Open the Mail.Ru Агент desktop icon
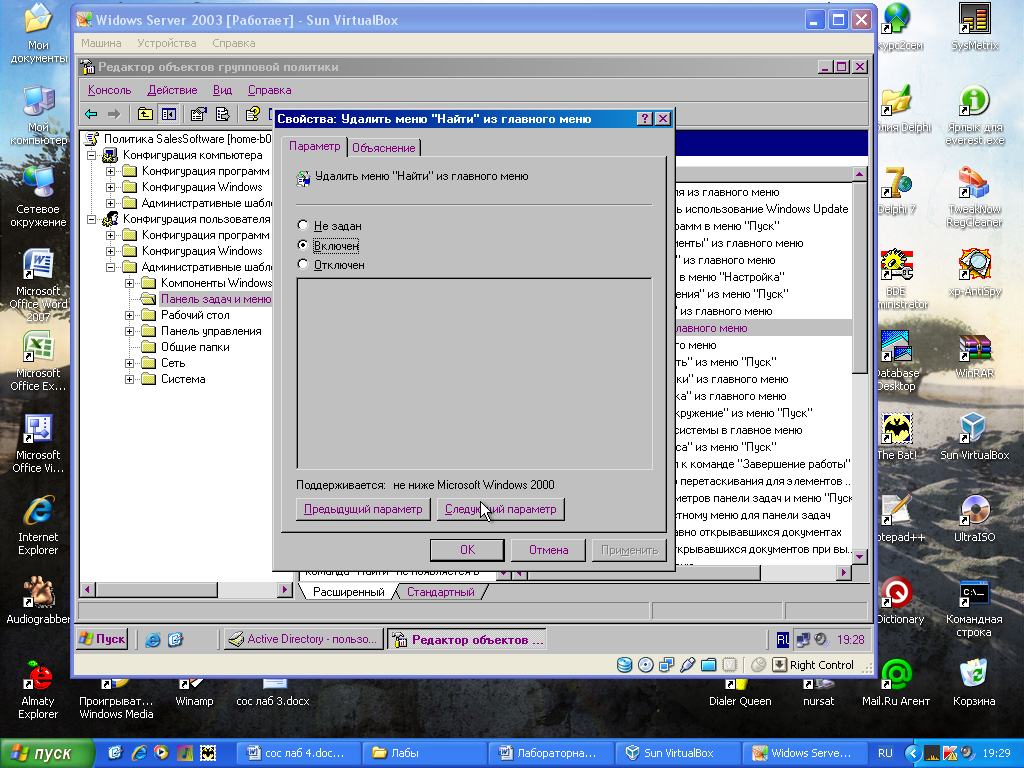1024x768 pixels. 896,682
